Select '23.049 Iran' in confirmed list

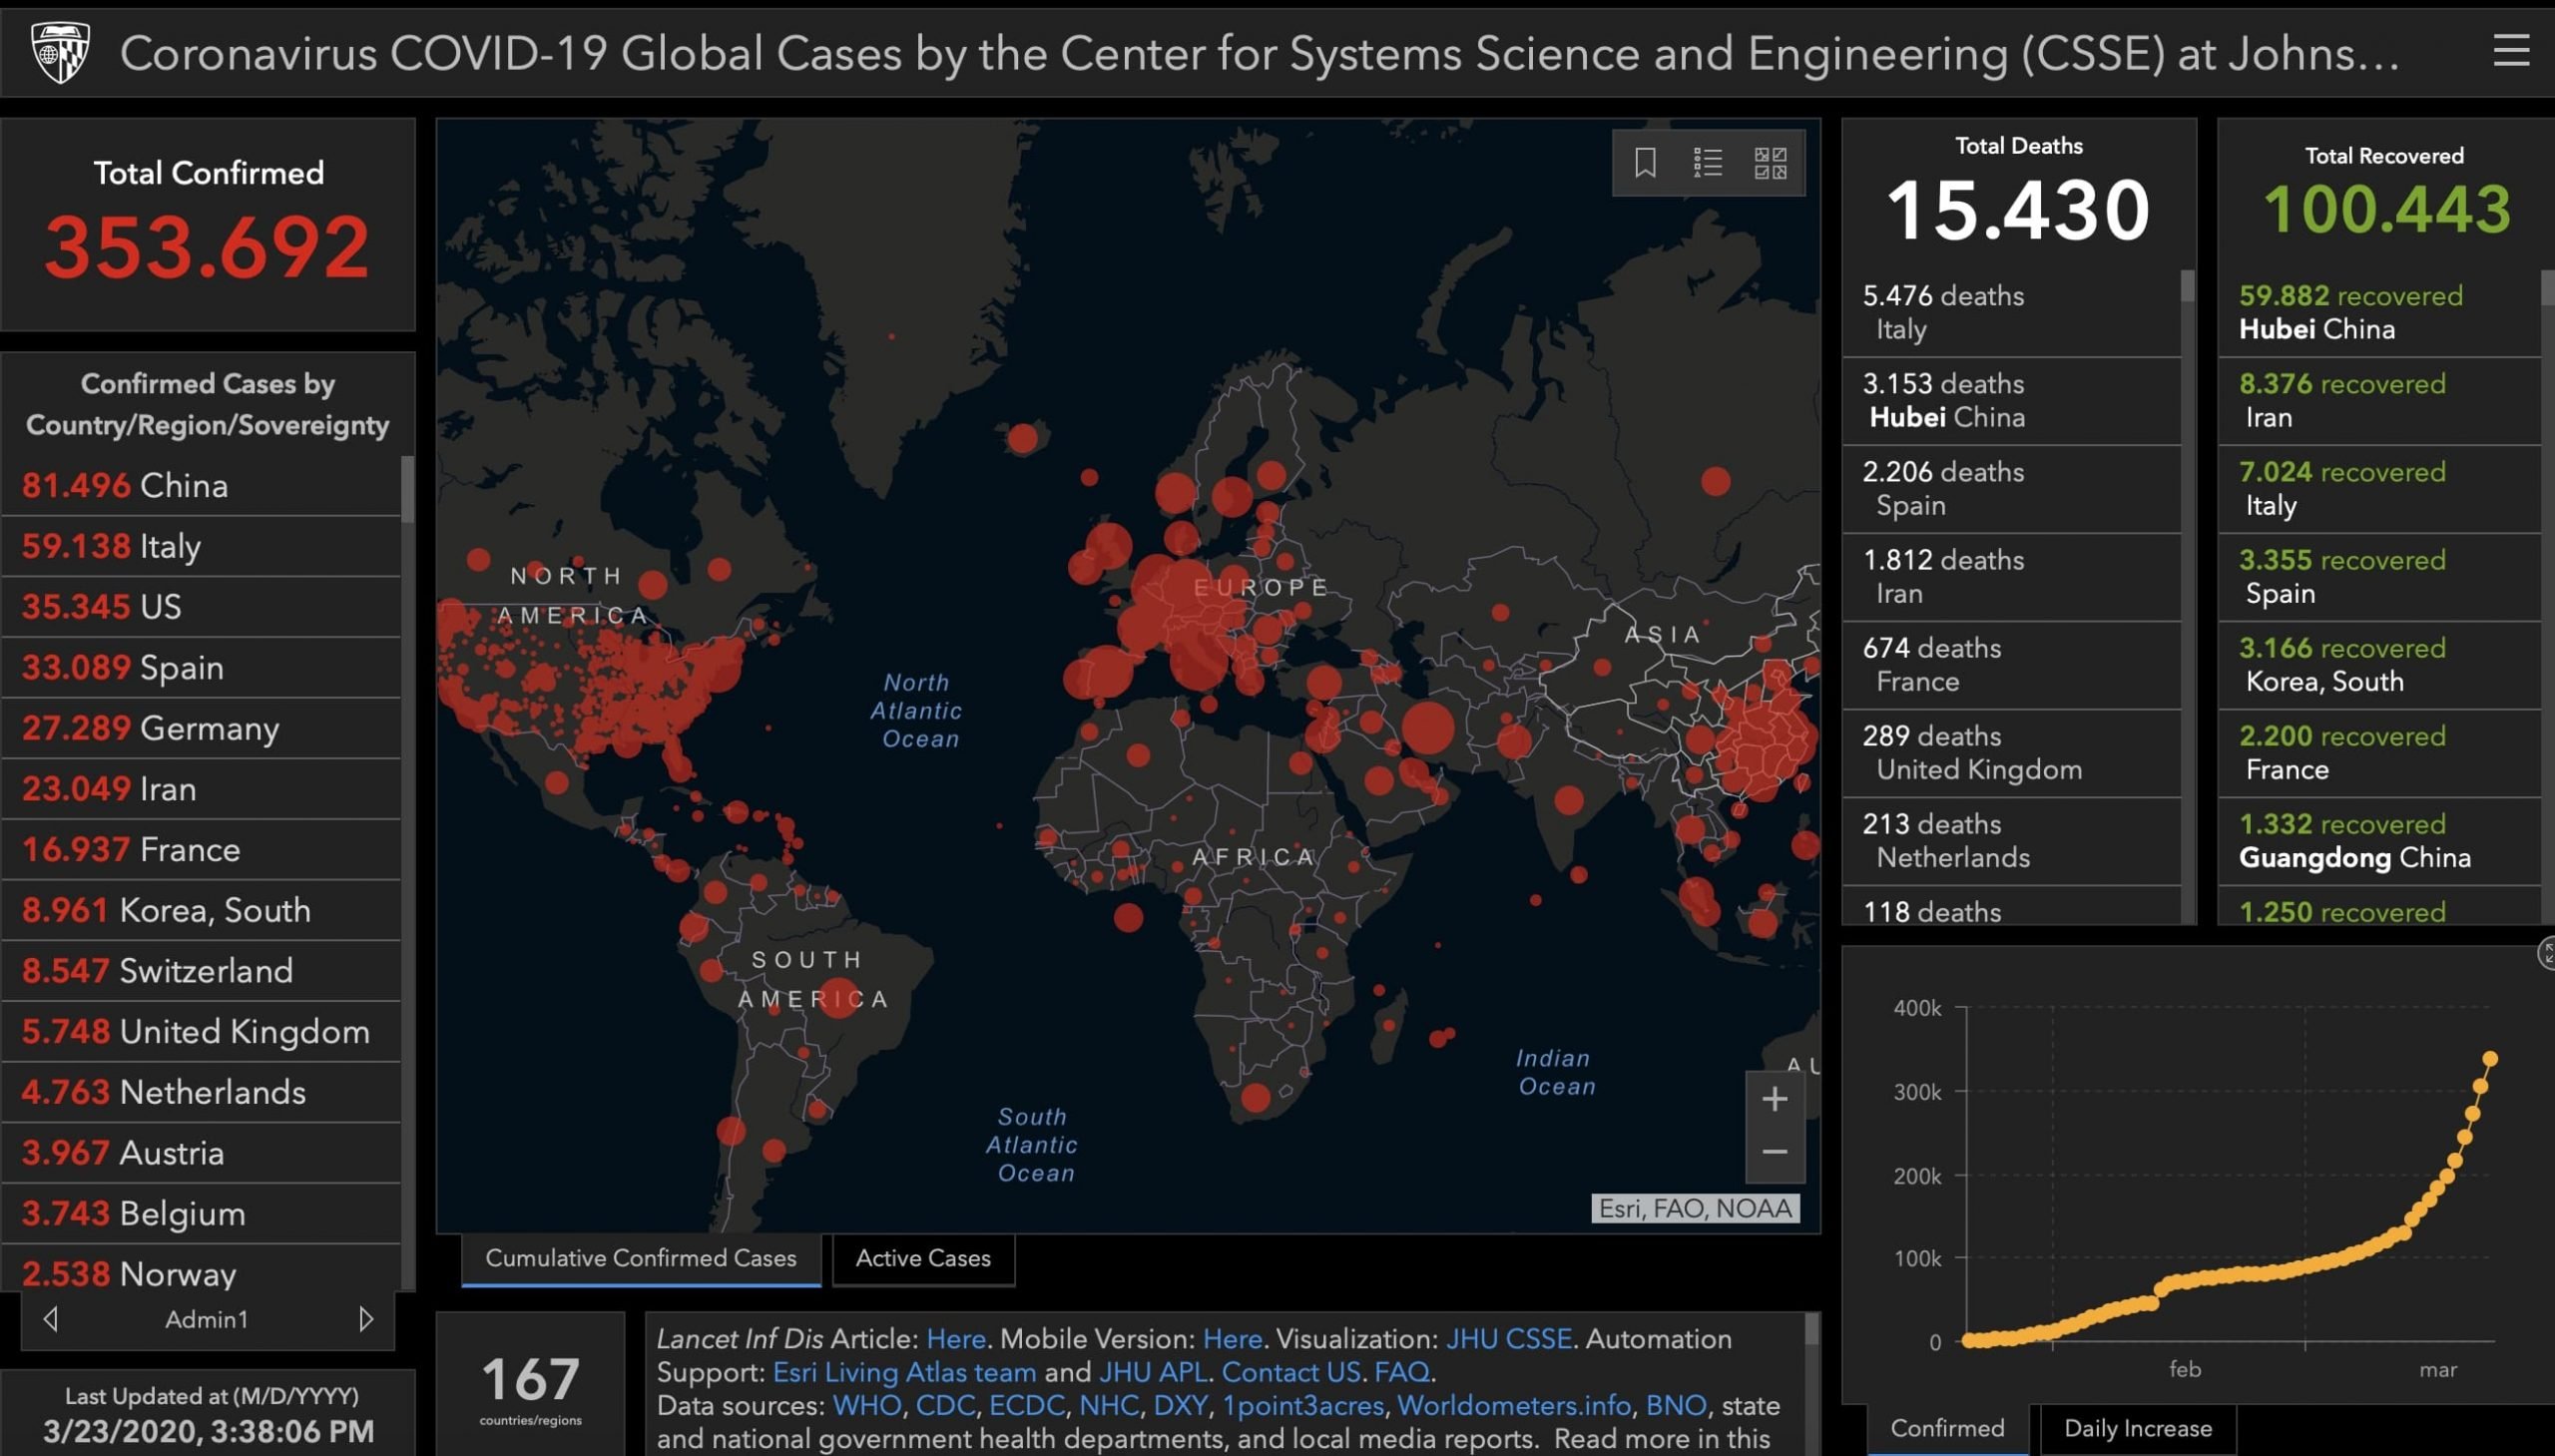201,789
